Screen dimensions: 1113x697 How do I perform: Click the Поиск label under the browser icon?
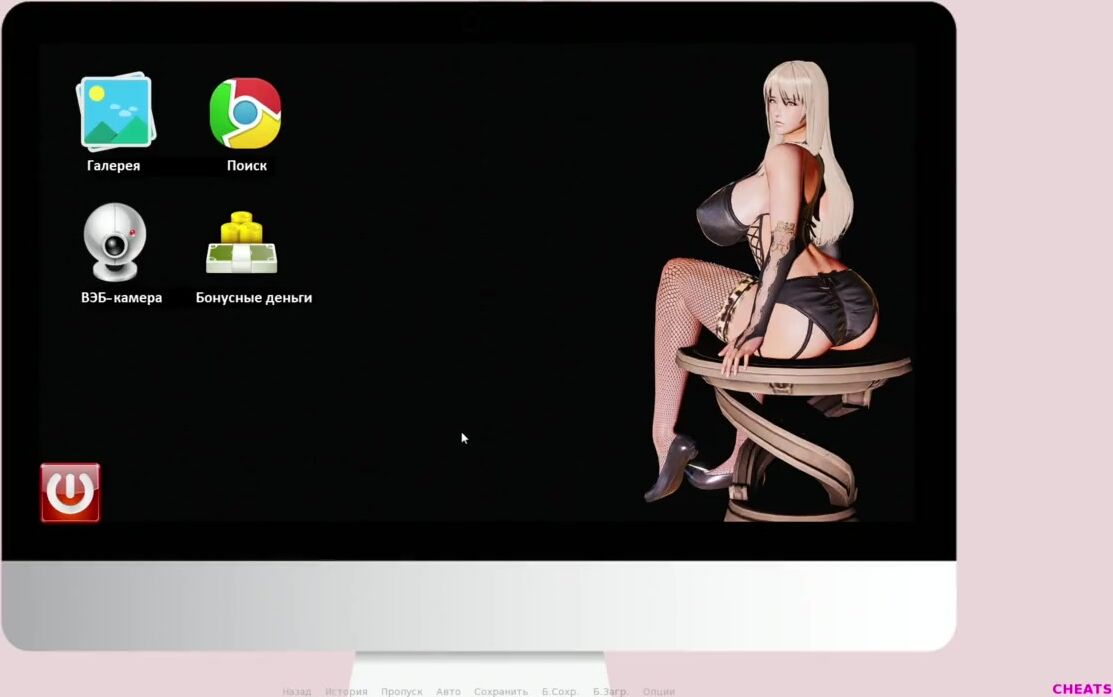pyautogui.click(x=246, y=166)
